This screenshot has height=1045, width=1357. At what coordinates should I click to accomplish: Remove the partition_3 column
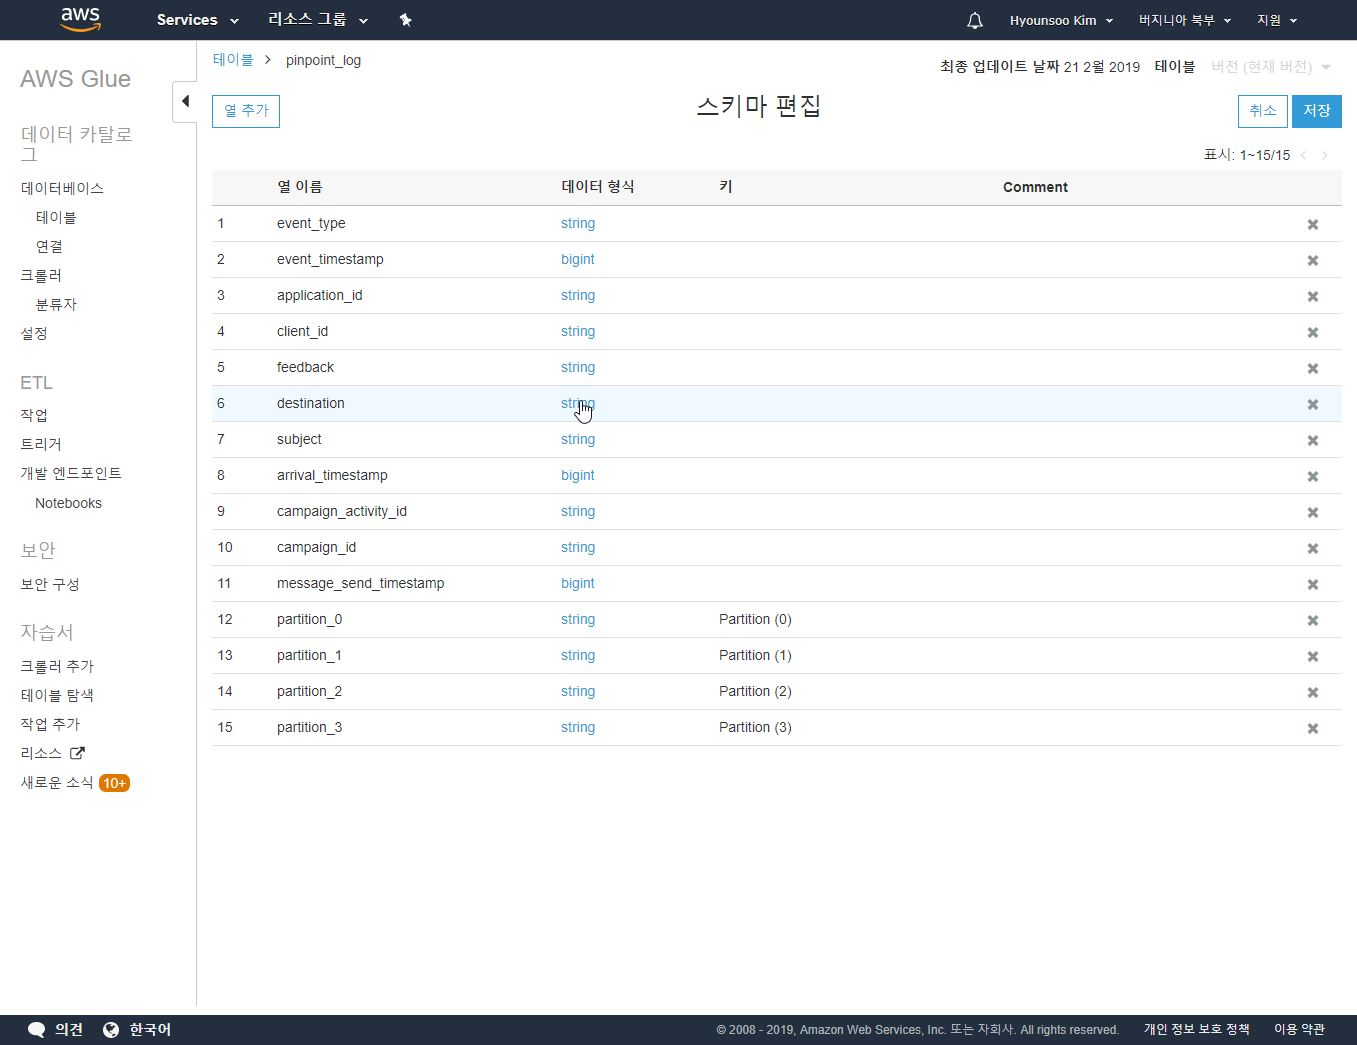pos(1313,728)
